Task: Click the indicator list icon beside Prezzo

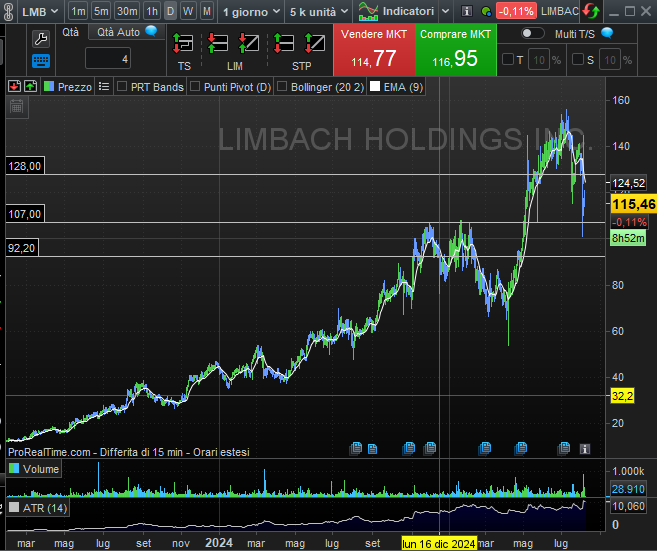Action: pyautogui.click(x=104, y=87)
